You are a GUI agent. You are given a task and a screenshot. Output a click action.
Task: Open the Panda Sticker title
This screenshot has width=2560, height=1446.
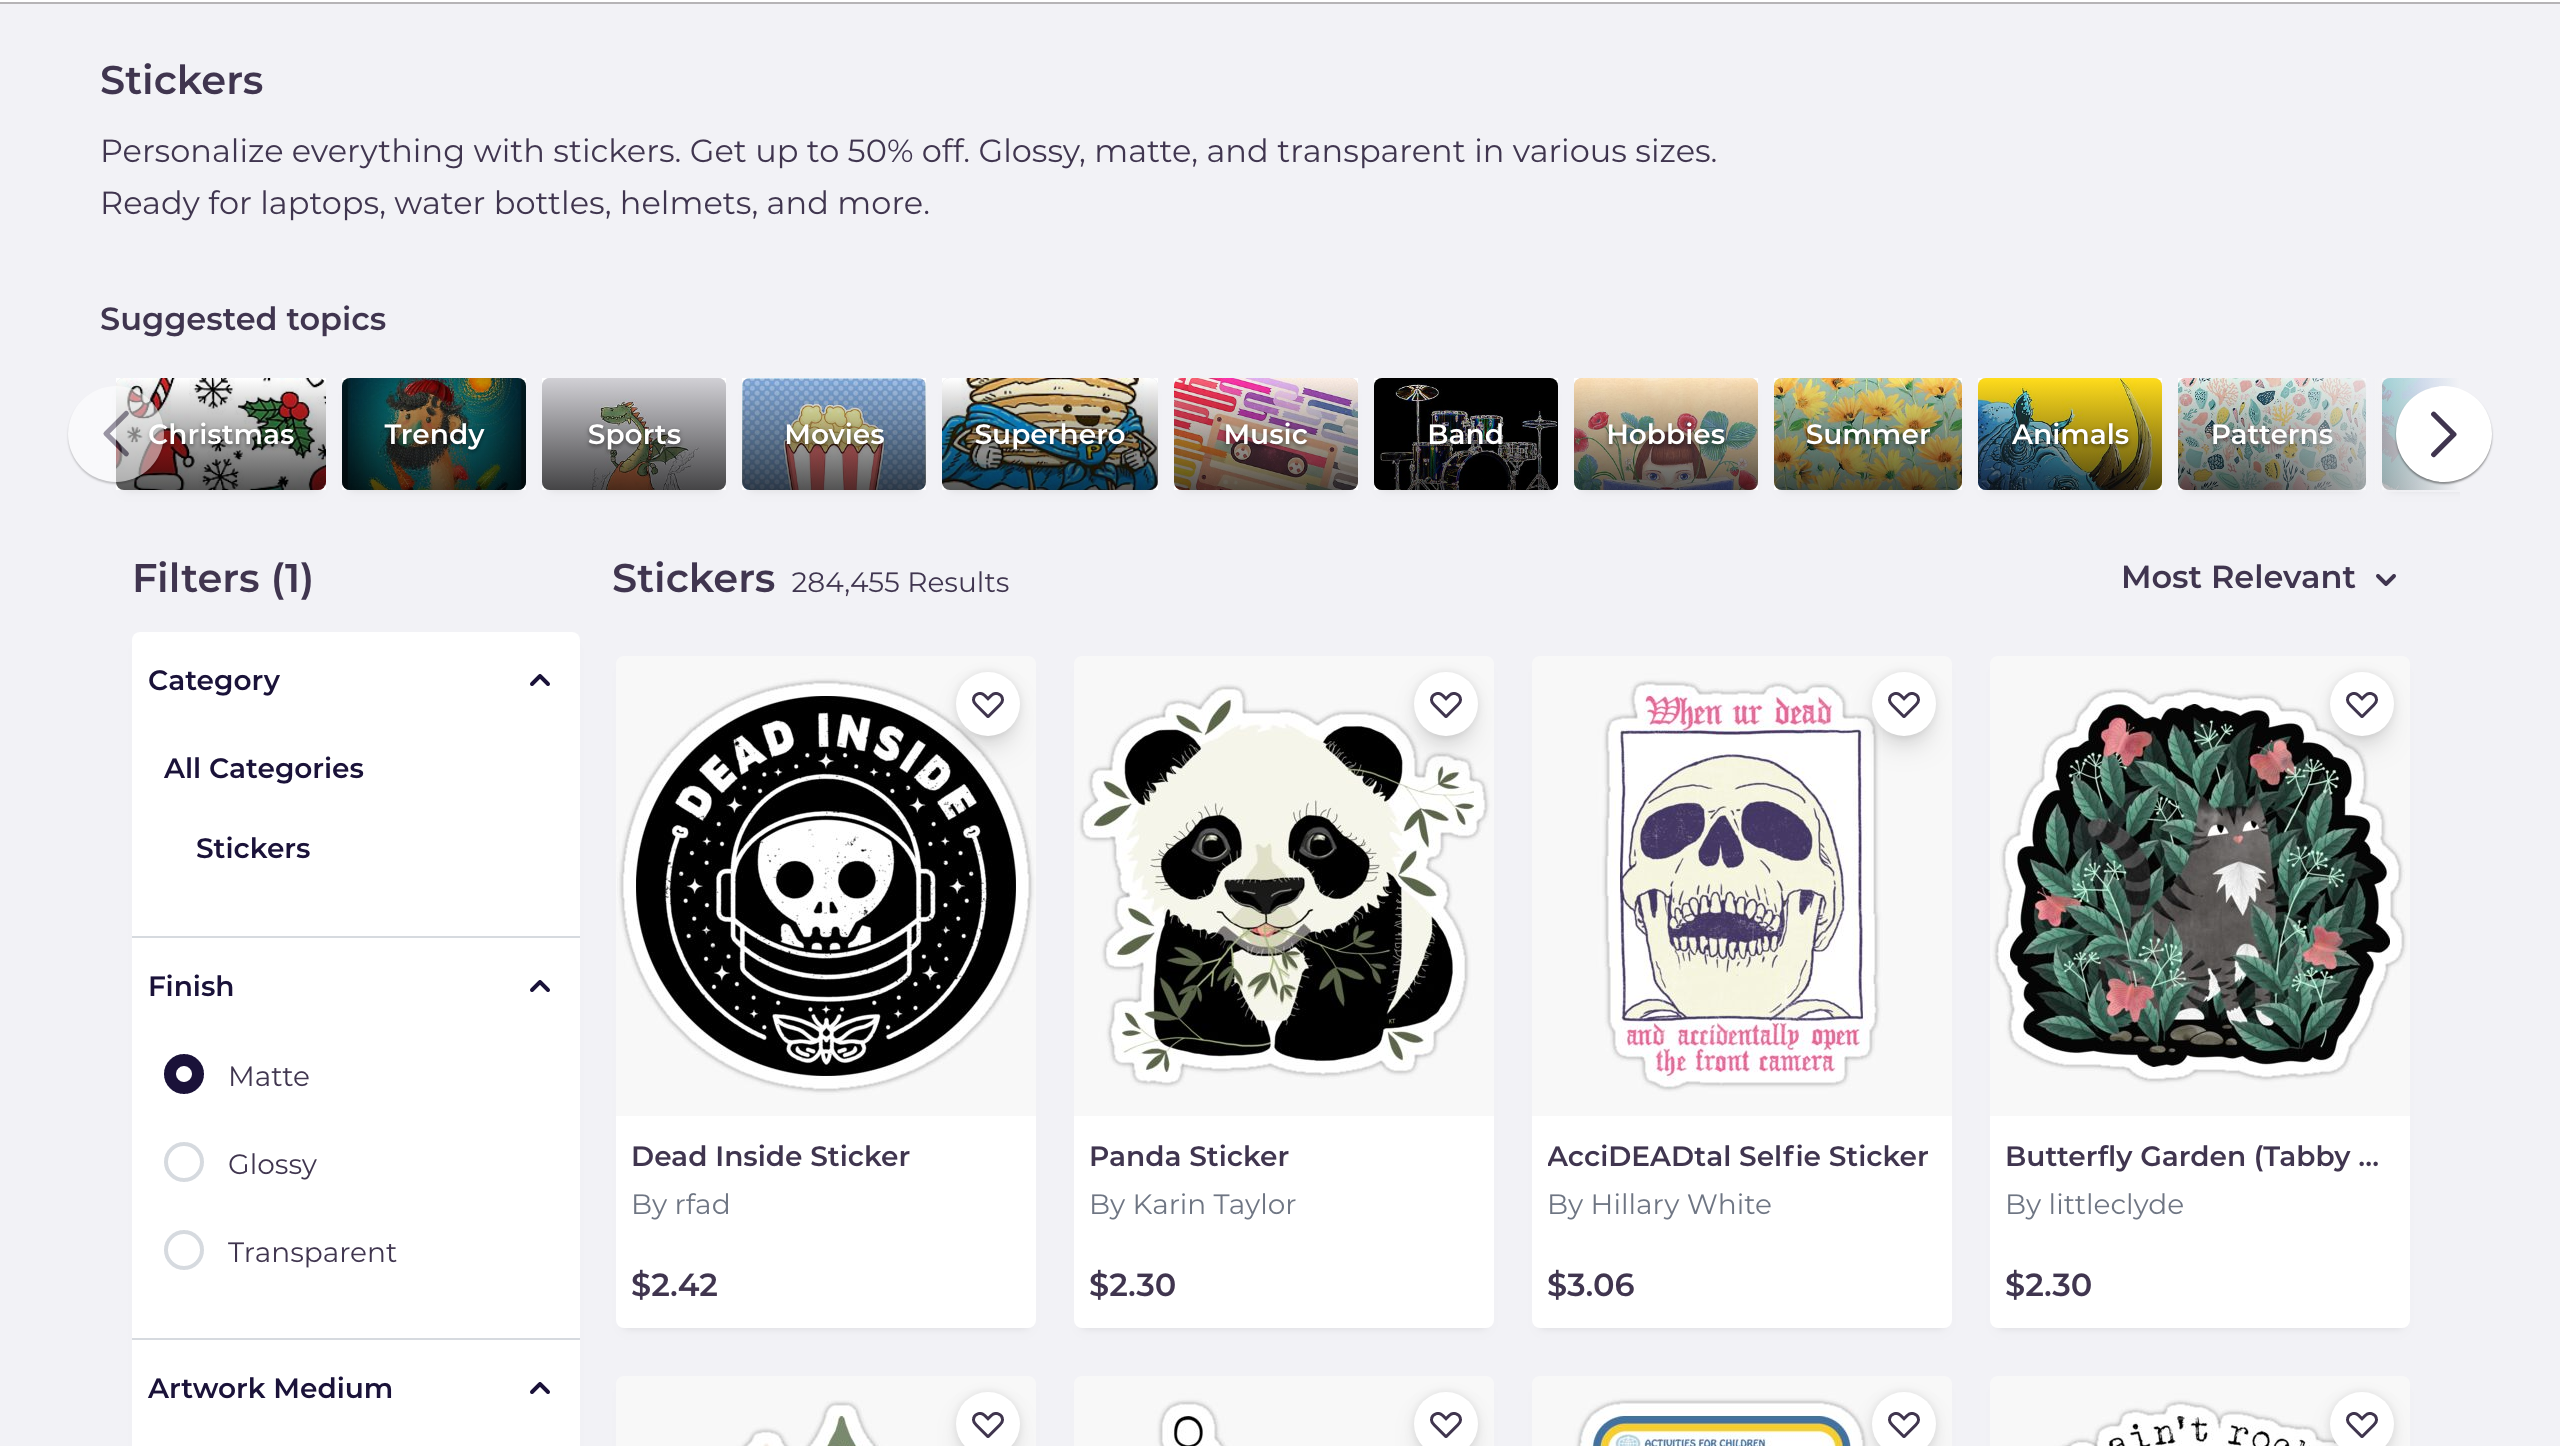pos(1189,1156)
